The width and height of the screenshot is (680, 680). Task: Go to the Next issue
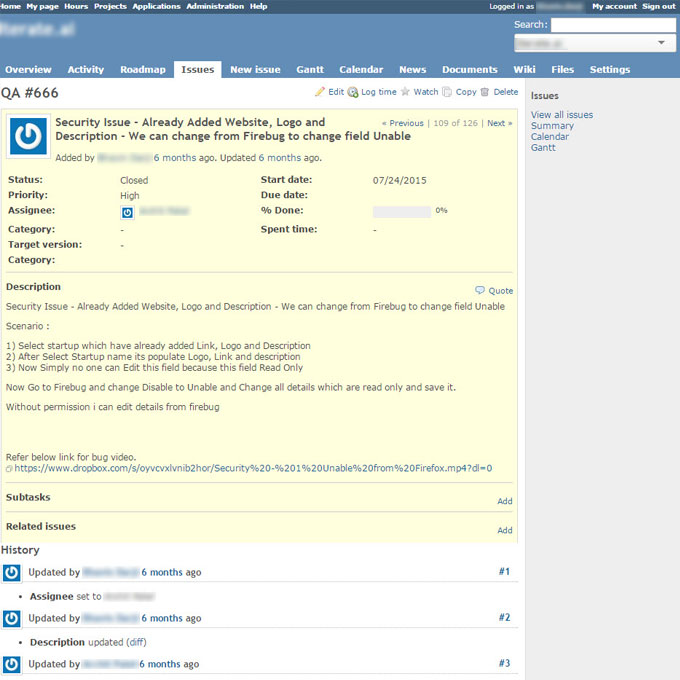click(x=500, y=123)
